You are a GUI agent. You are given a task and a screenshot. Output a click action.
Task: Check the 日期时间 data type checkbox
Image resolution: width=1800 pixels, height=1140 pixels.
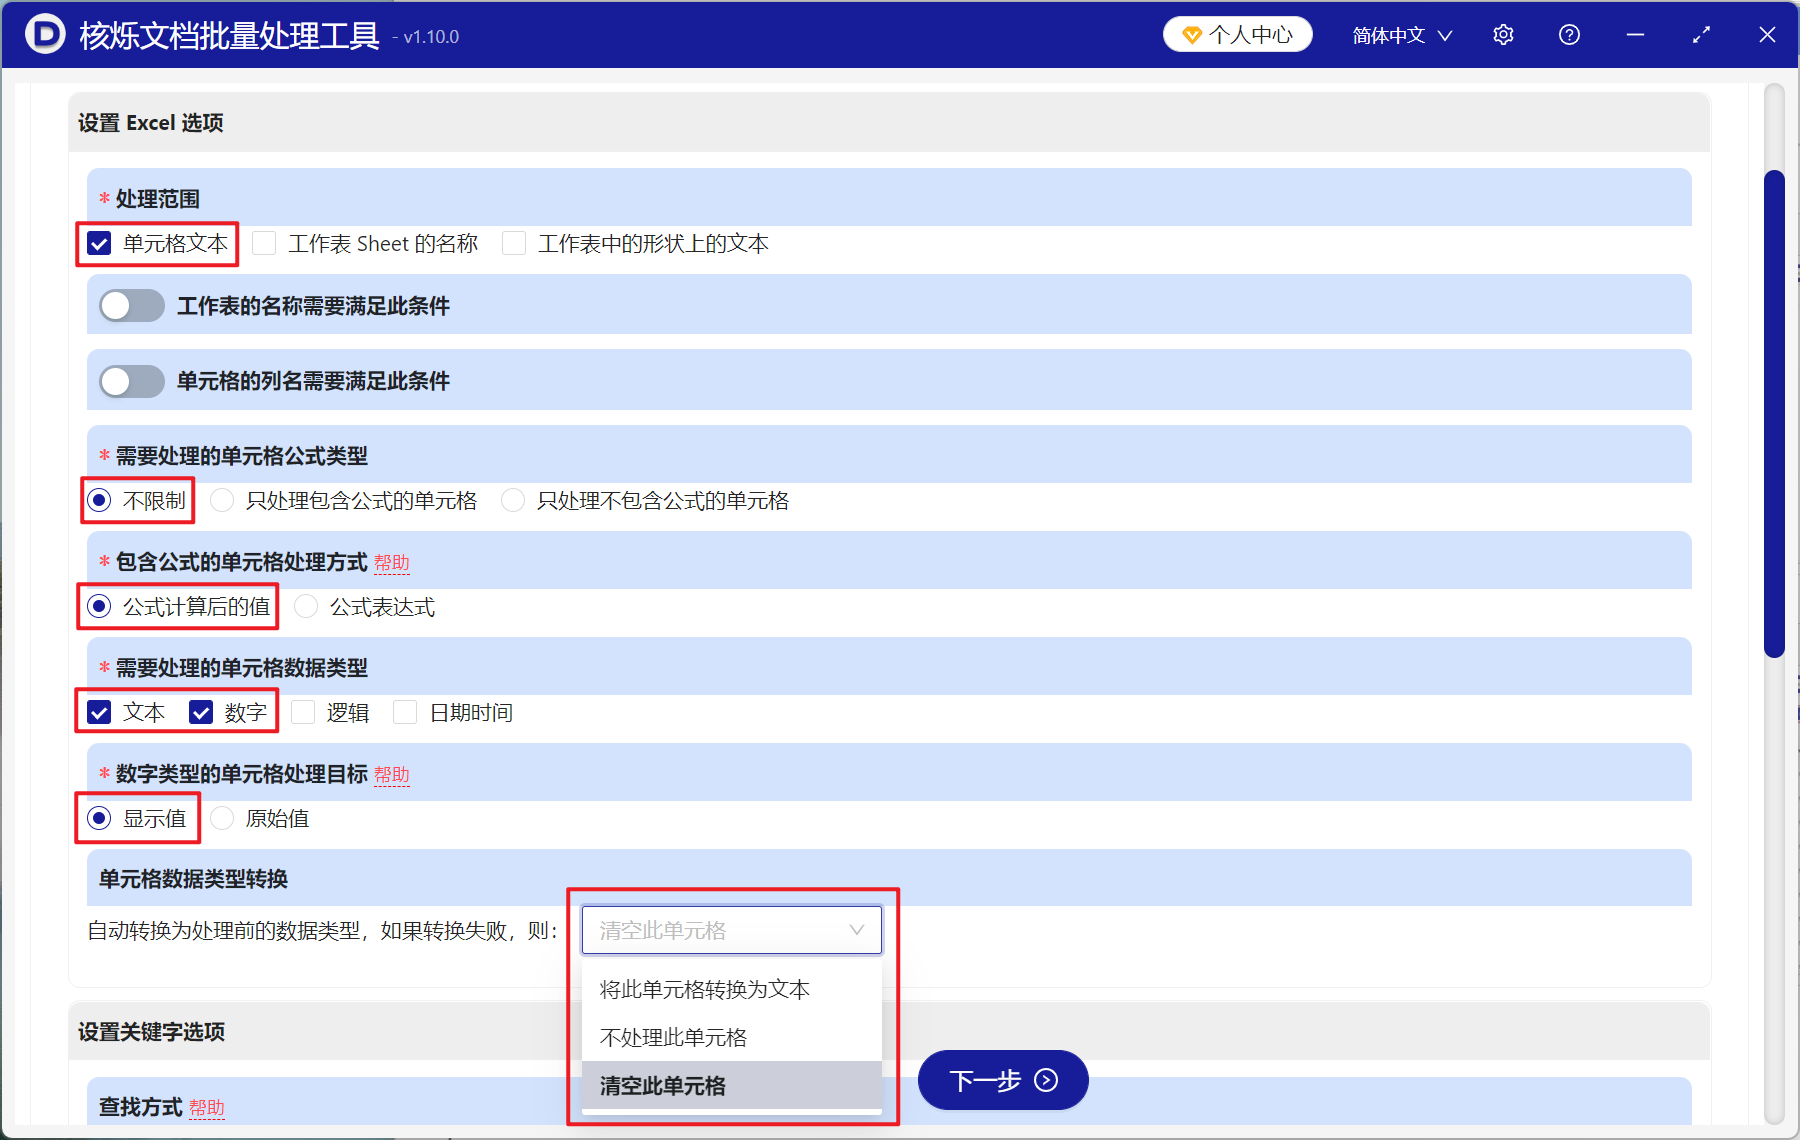pyautogui.click(x=404, y=712)
